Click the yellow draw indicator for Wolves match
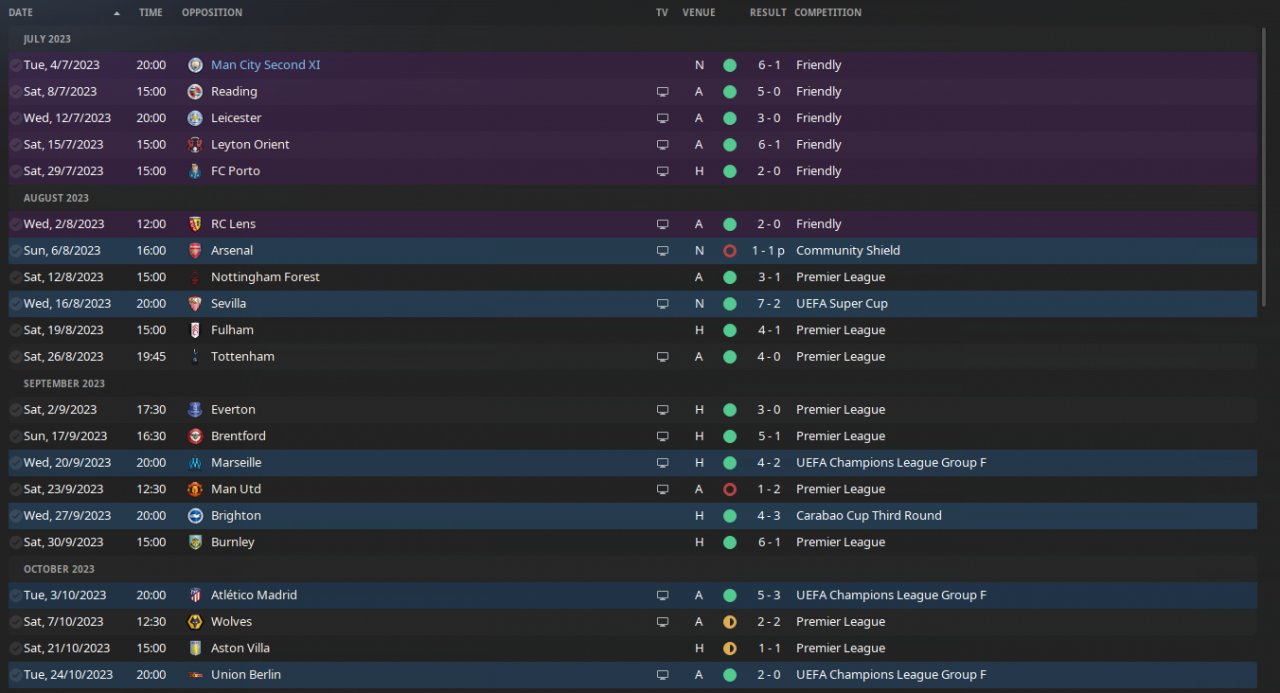This screenshot has height=693, width=1280. click(730, 622)
